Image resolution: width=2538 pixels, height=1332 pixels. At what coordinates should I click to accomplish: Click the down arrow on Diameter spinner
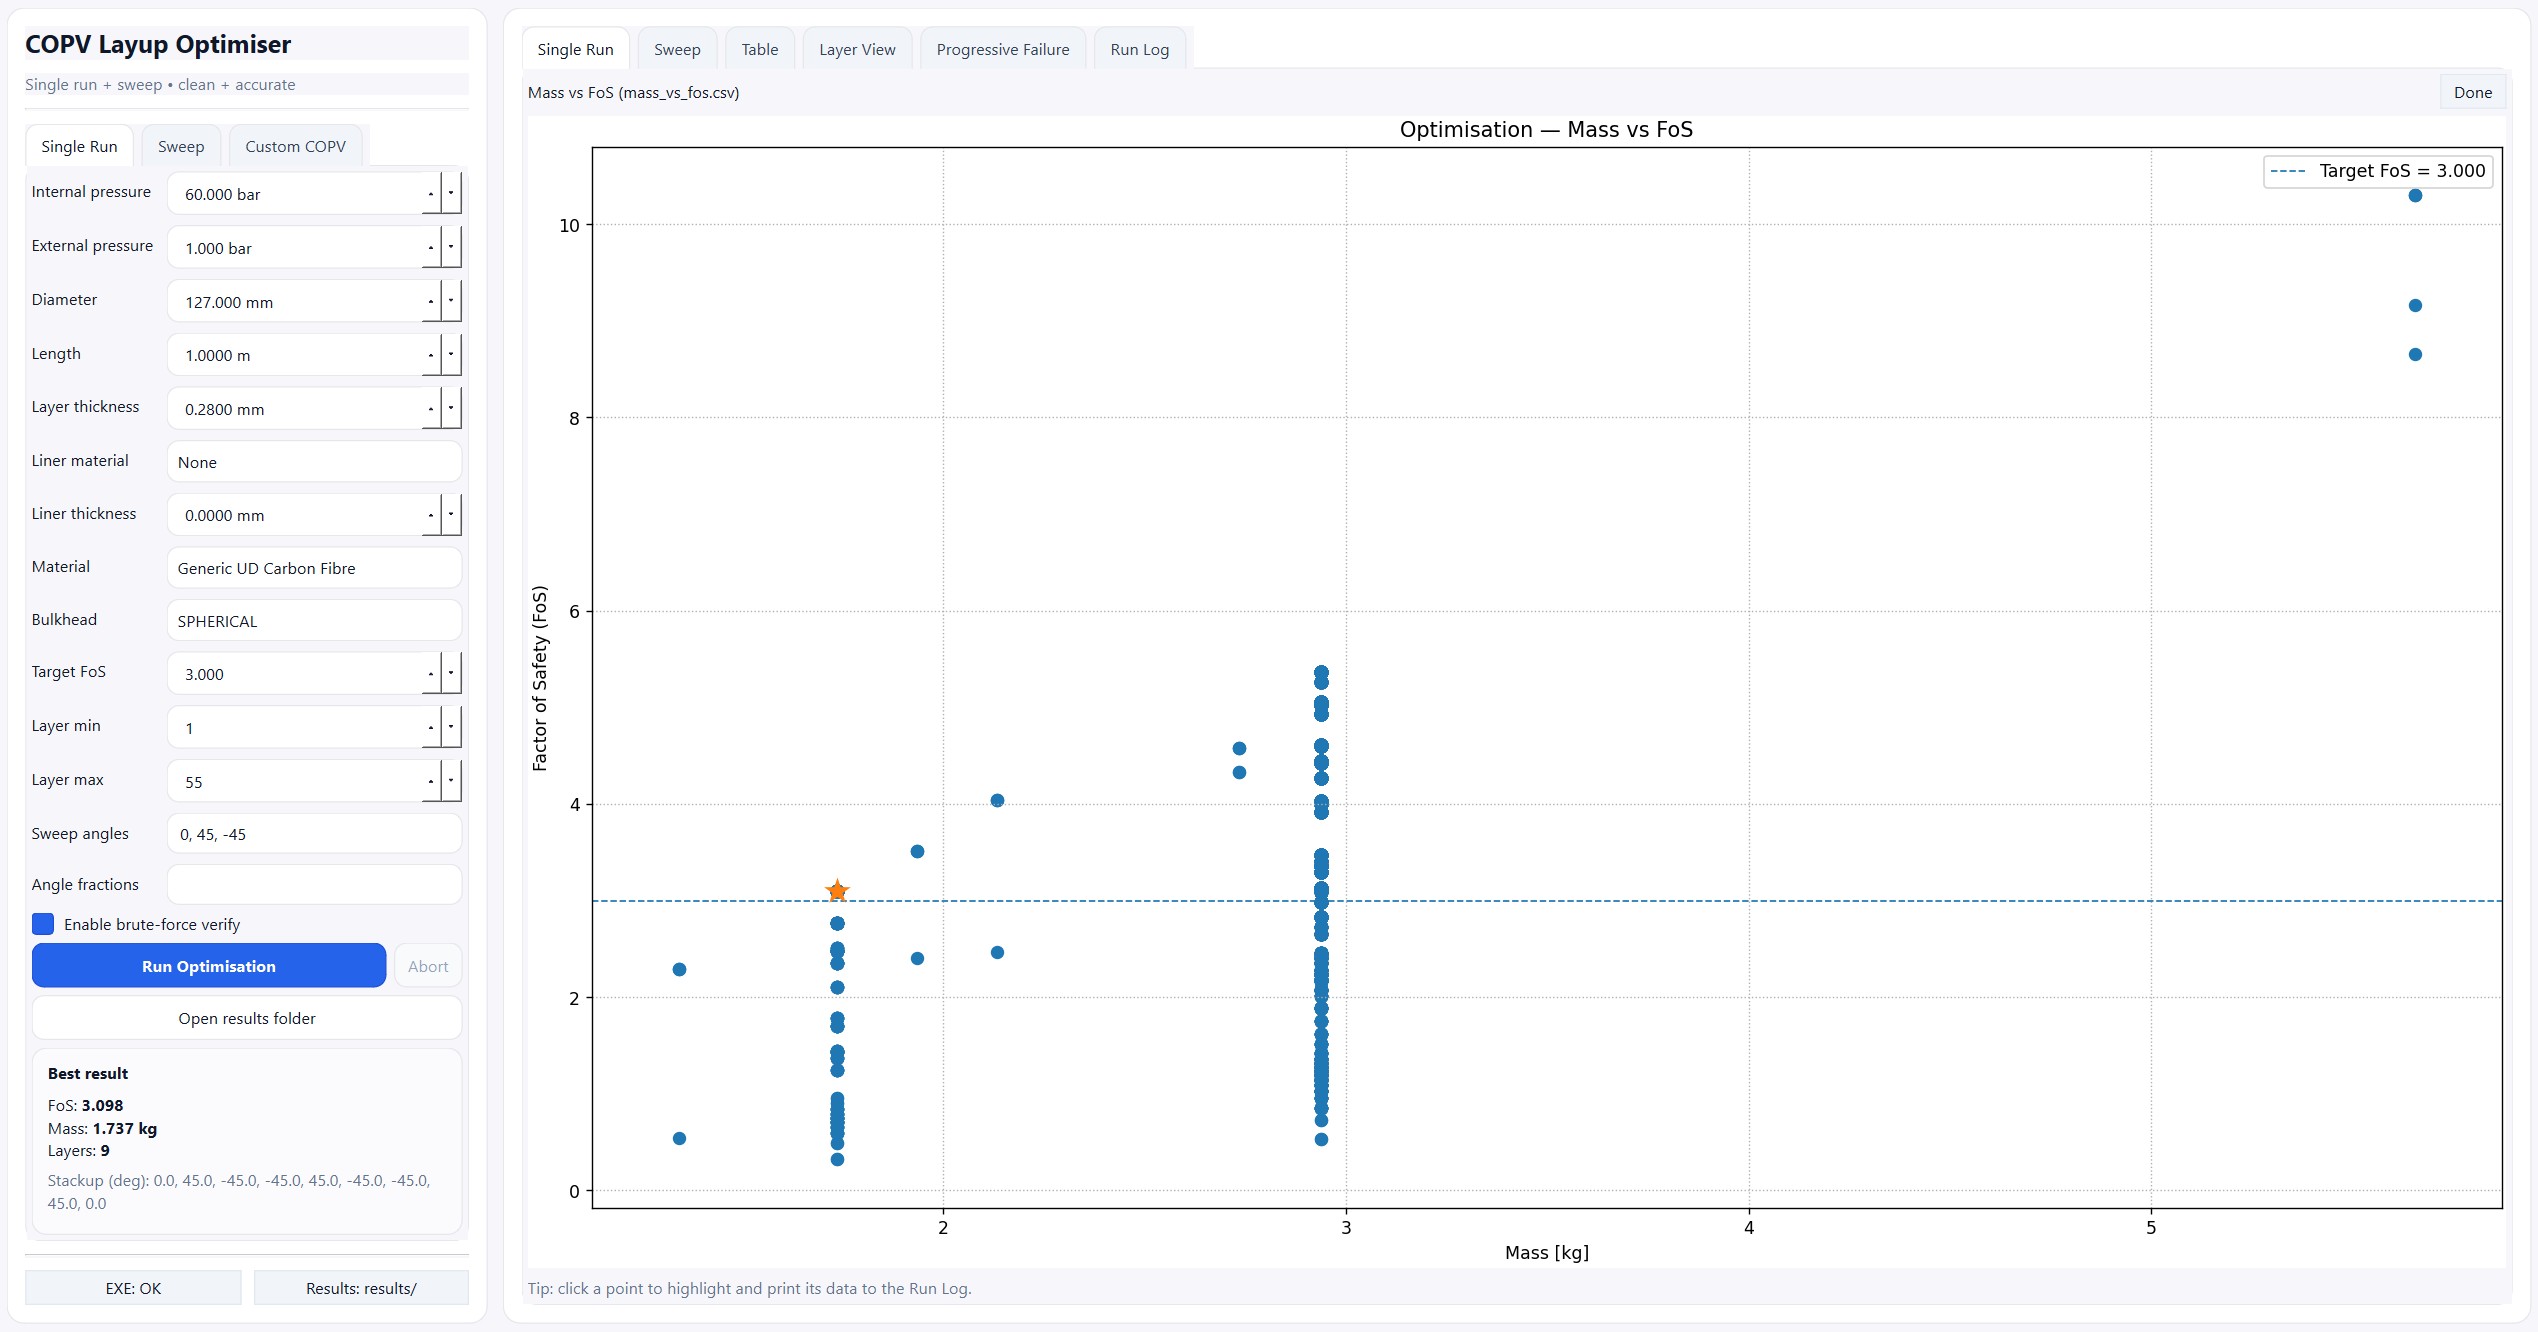point(451,301)
